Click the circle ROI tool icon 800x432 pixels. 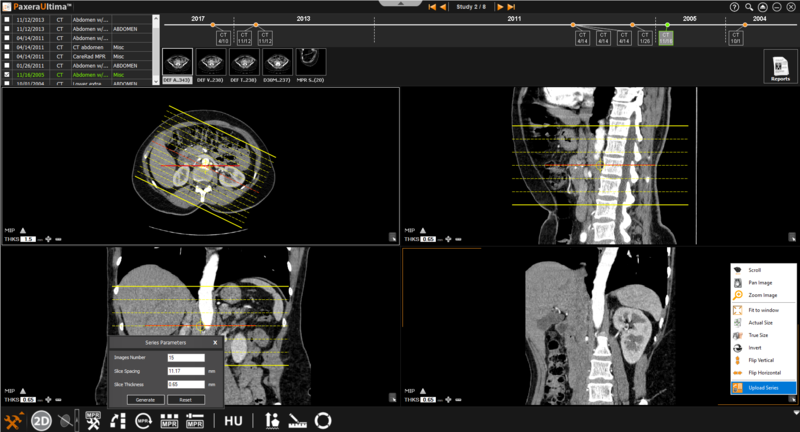click(322, 421)
